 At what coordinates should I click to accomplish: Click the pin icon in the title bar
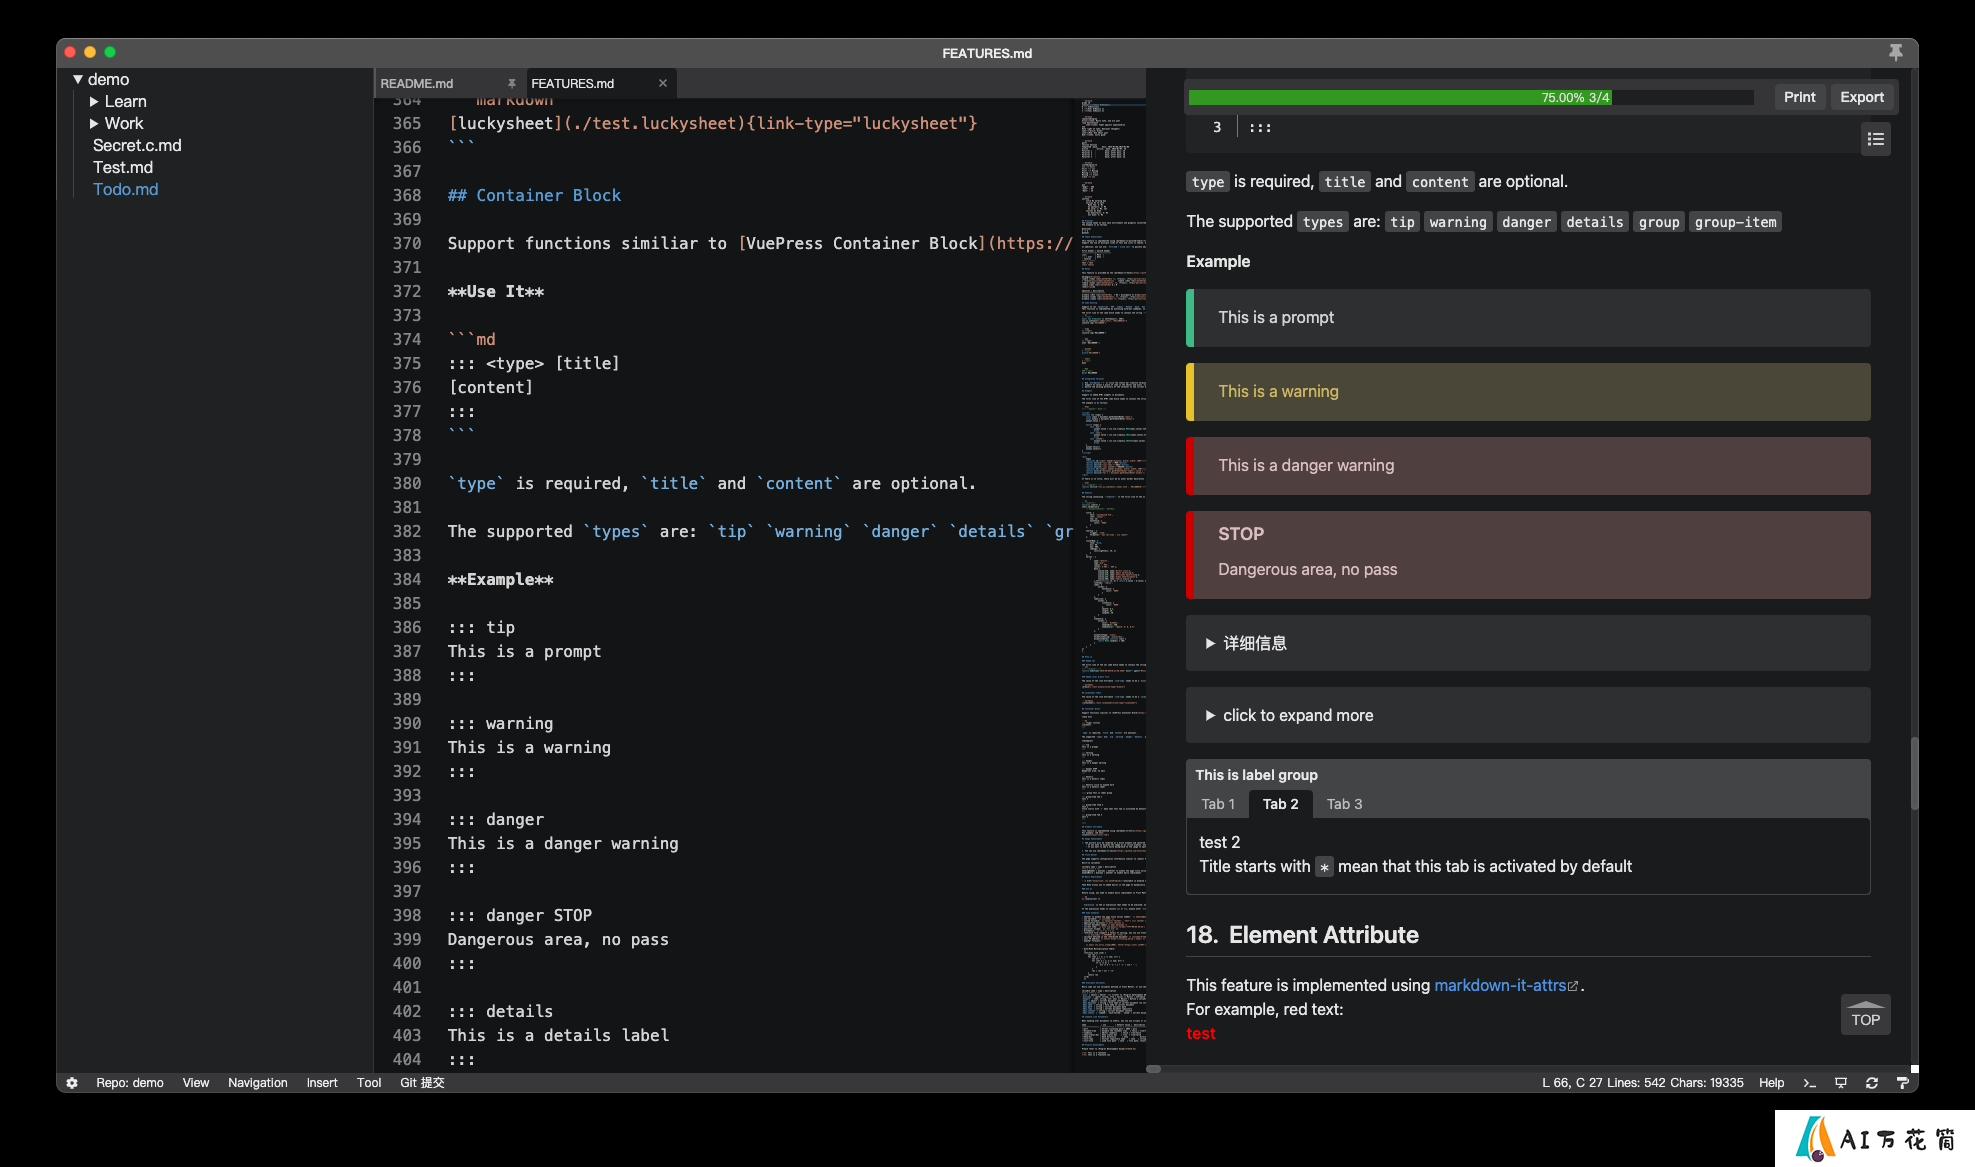(1895, 52)
